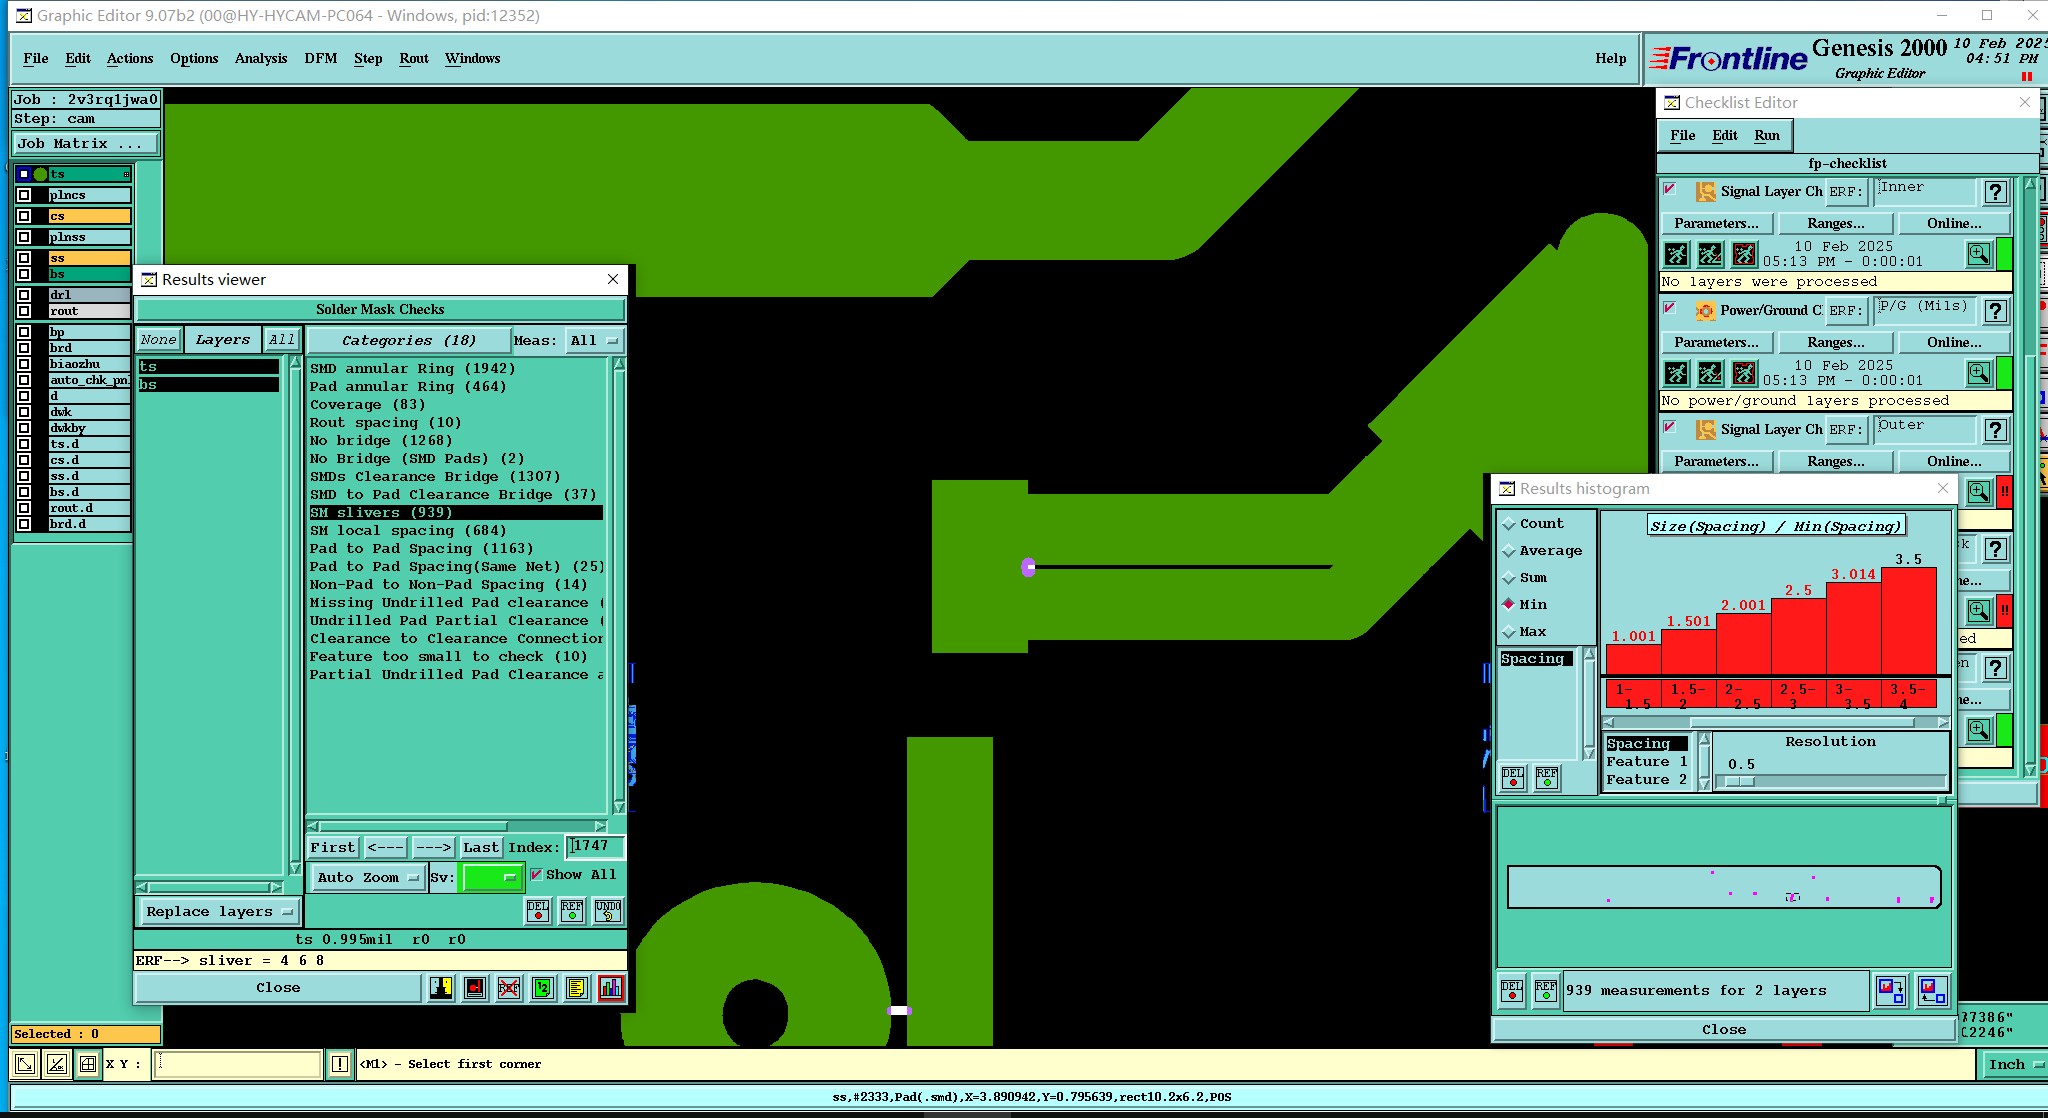Screen dimensions: 2048x1118
Task: Open results magnifier for Power/Ground check
Action: (1979, 373)
